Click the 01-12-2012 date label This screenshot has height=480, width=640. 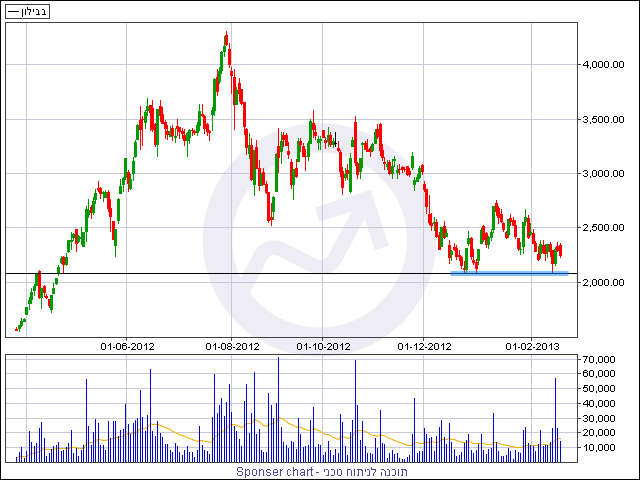click(424, 347)
